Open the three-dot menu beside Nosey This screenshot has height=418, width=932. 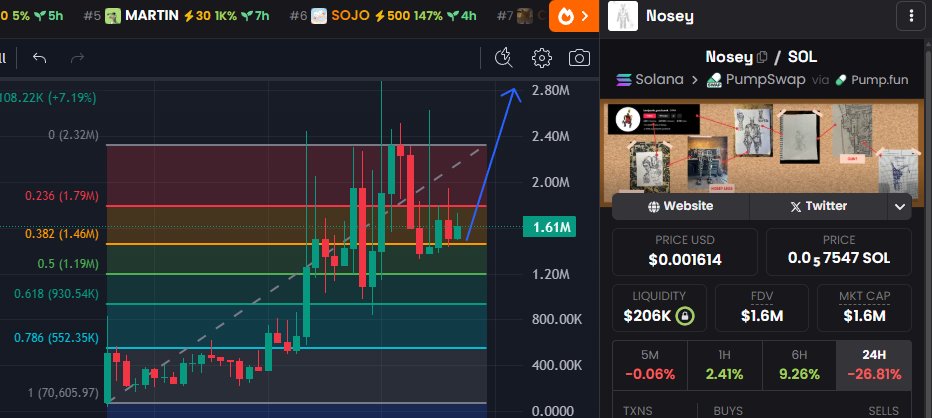tap(911, 16)
